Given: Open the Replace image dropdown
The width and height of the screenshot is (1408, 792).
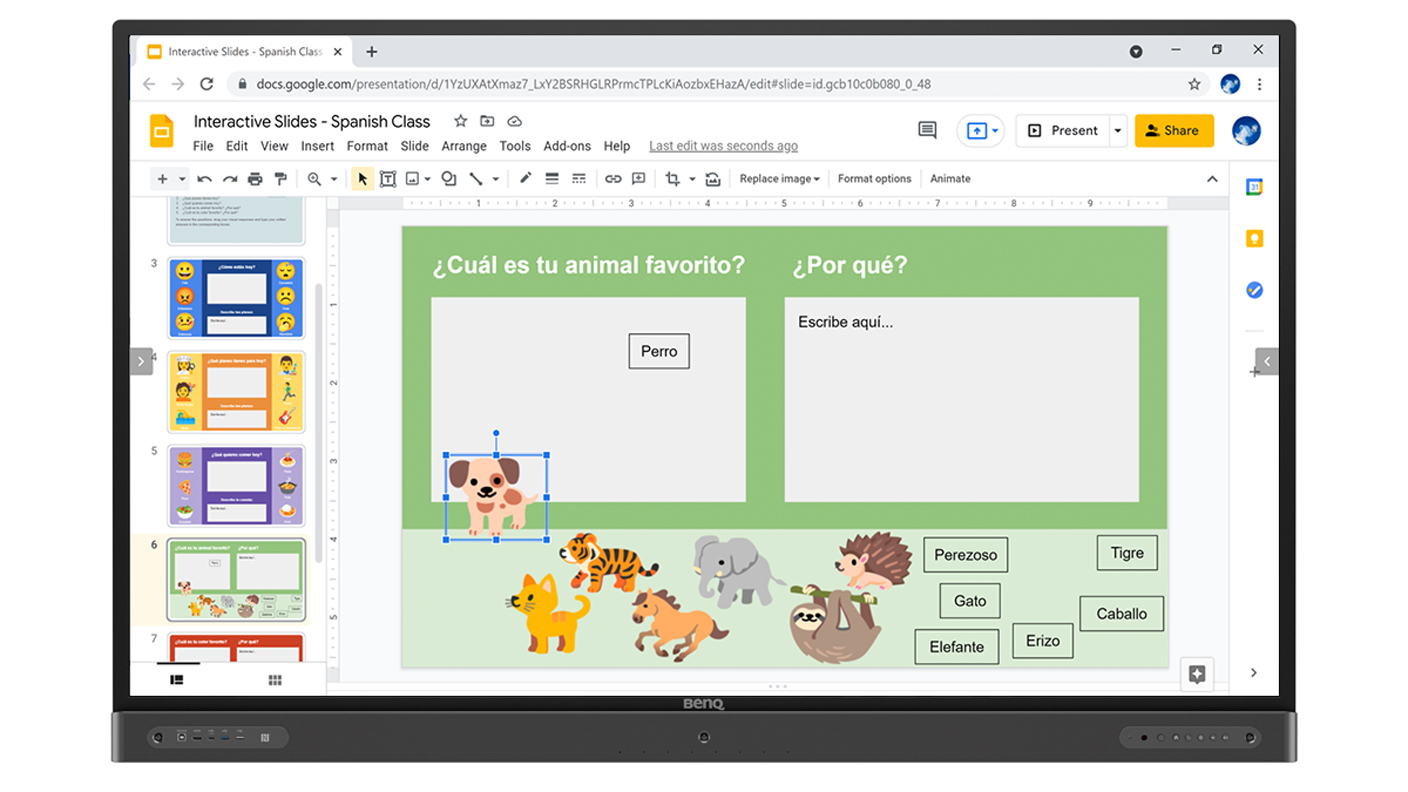Looking at the screenshot, I should (779, 178).
